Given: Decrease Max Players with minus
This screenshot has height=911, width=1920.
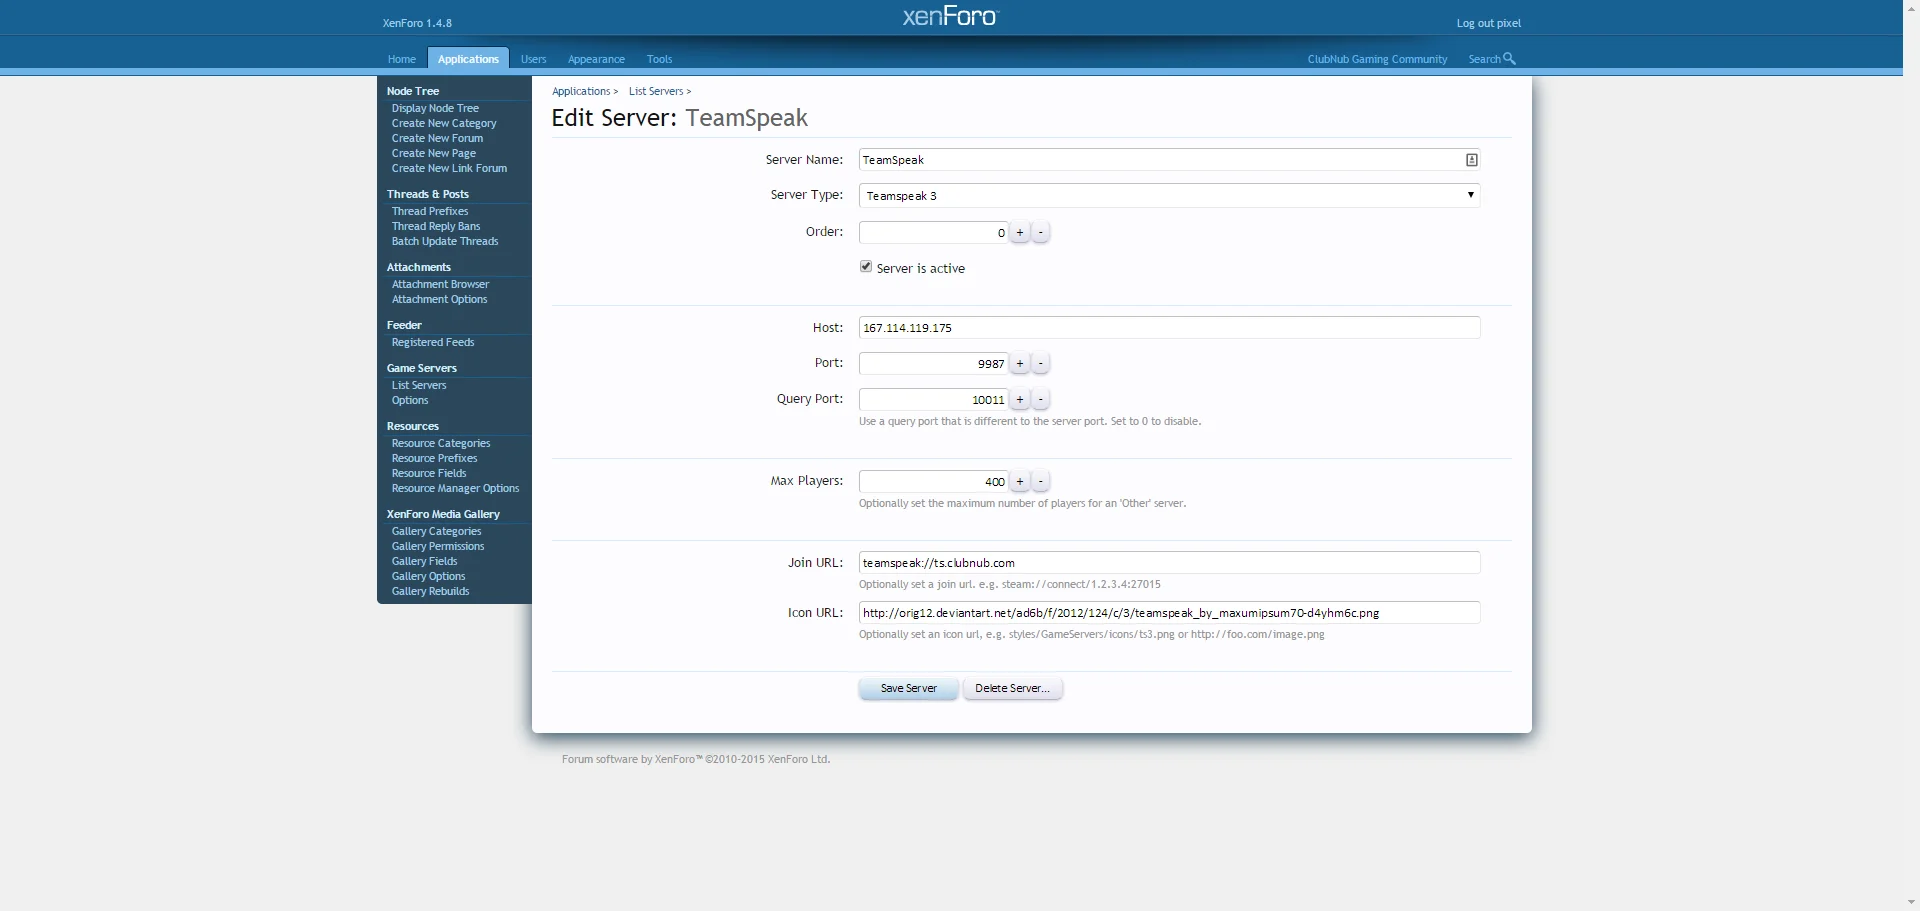Looking at the screenshot, I should 1041,482.
